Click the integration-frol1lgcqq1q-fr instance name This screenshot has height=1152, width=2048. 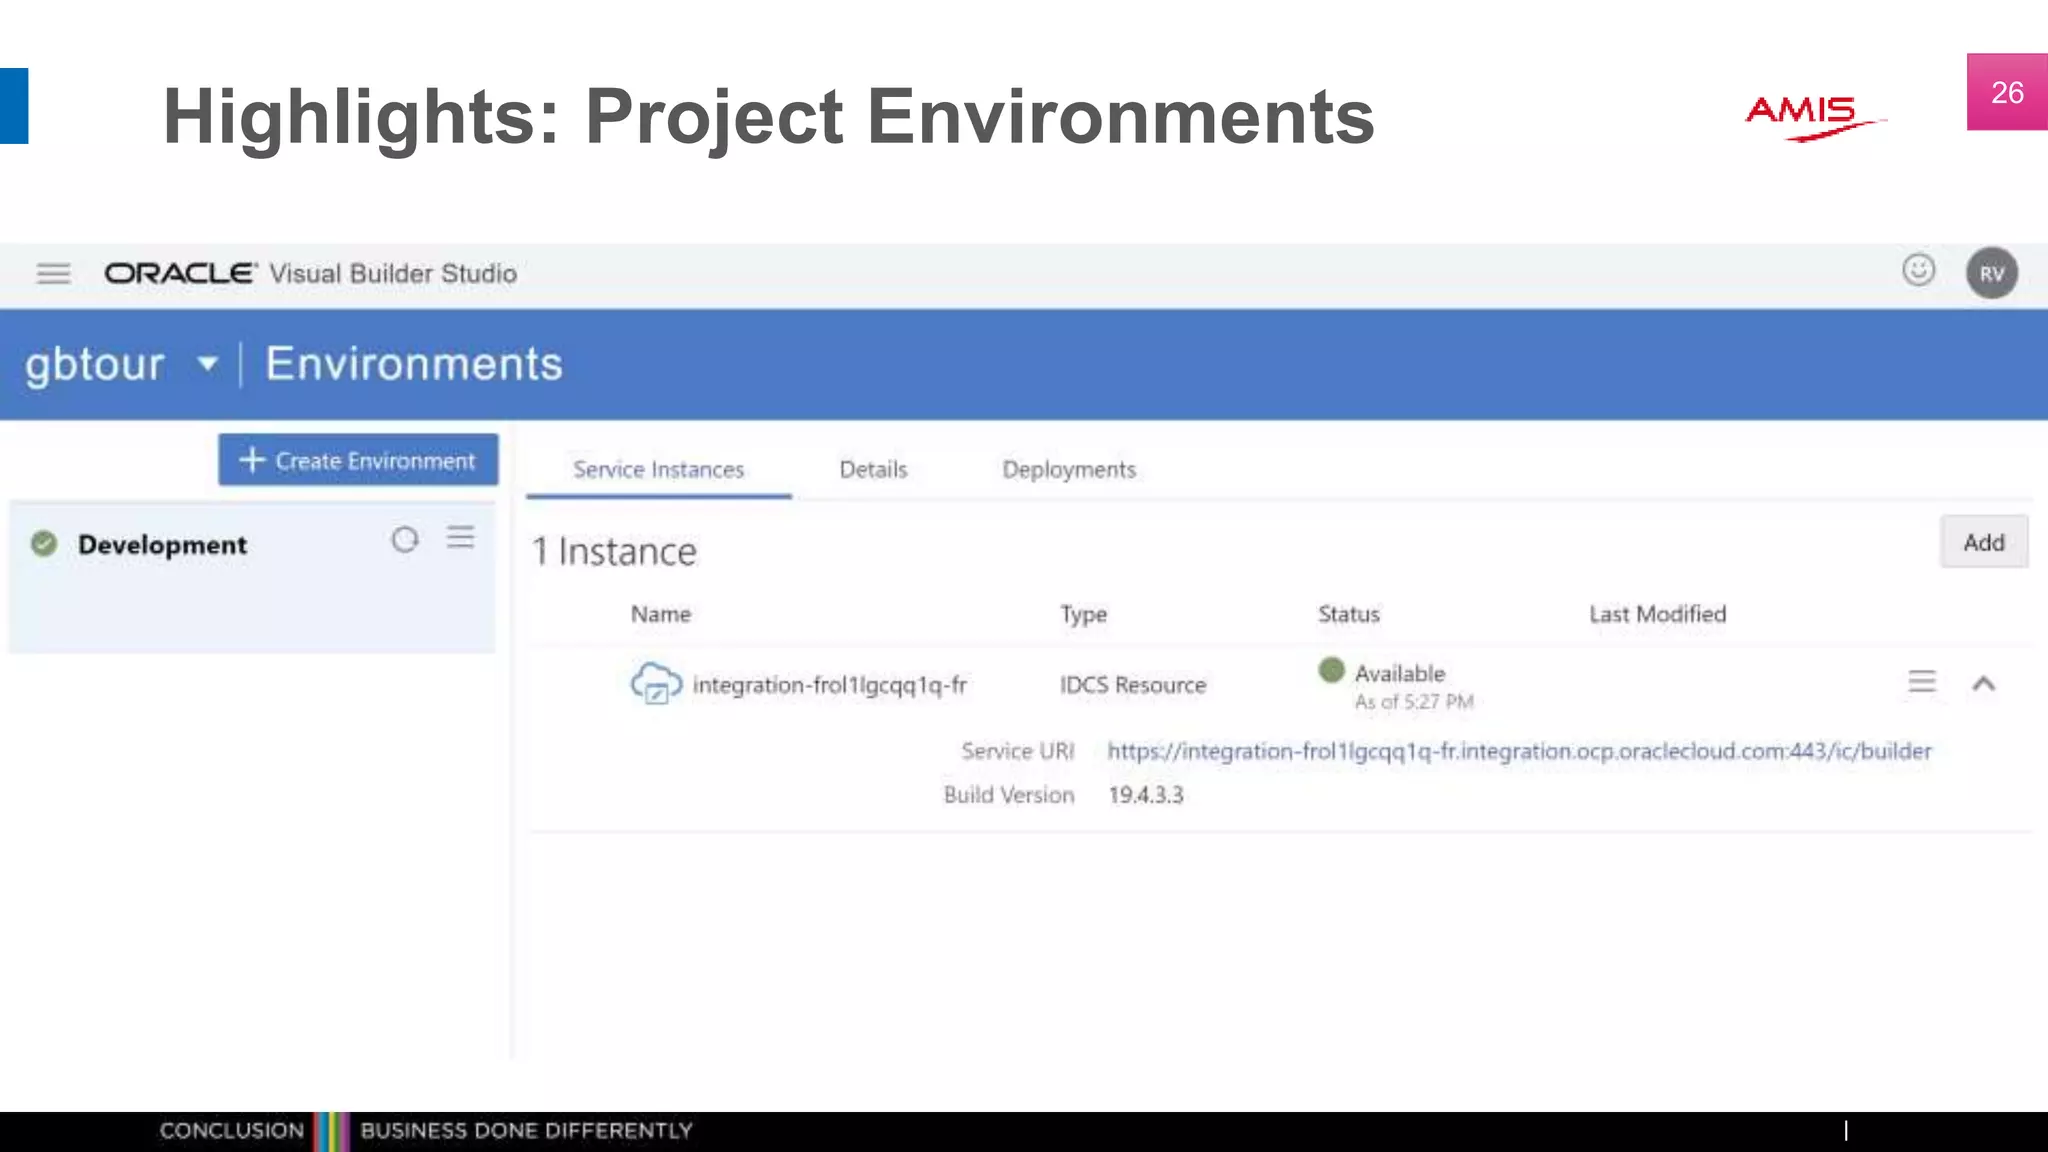tap(829, 685)
